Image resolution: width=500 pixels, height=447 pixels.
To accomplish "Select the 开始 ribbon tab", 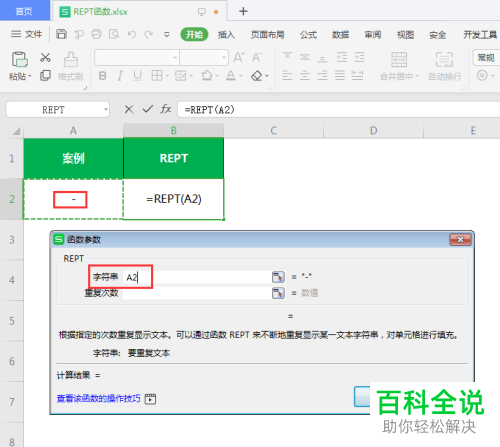I will [194, 34].
